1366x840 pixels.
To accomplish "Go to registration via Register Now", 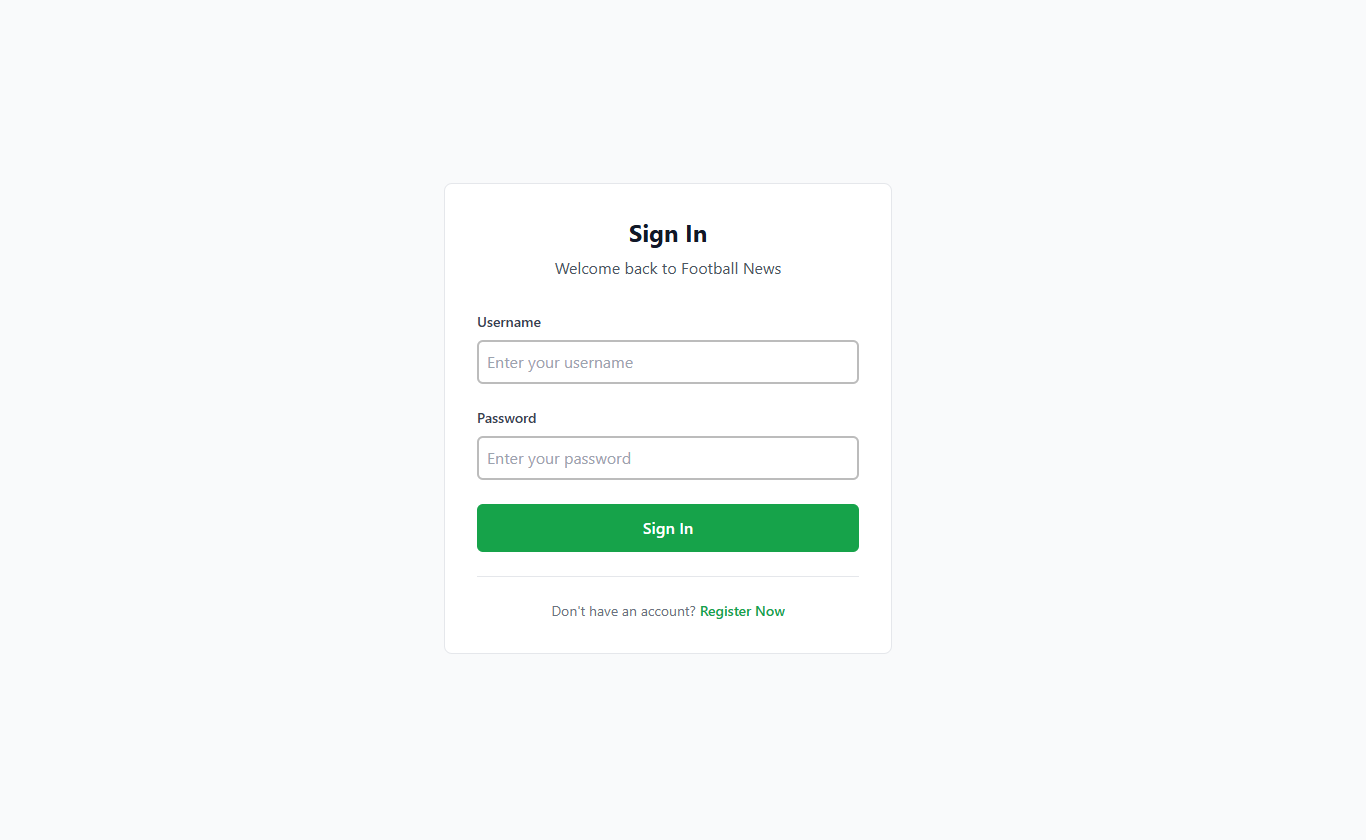I will pos(742,611).
